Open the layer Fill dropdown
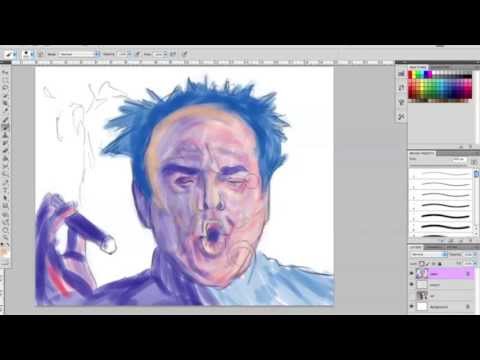Viewport: 480px width, 360px height. 476,264
